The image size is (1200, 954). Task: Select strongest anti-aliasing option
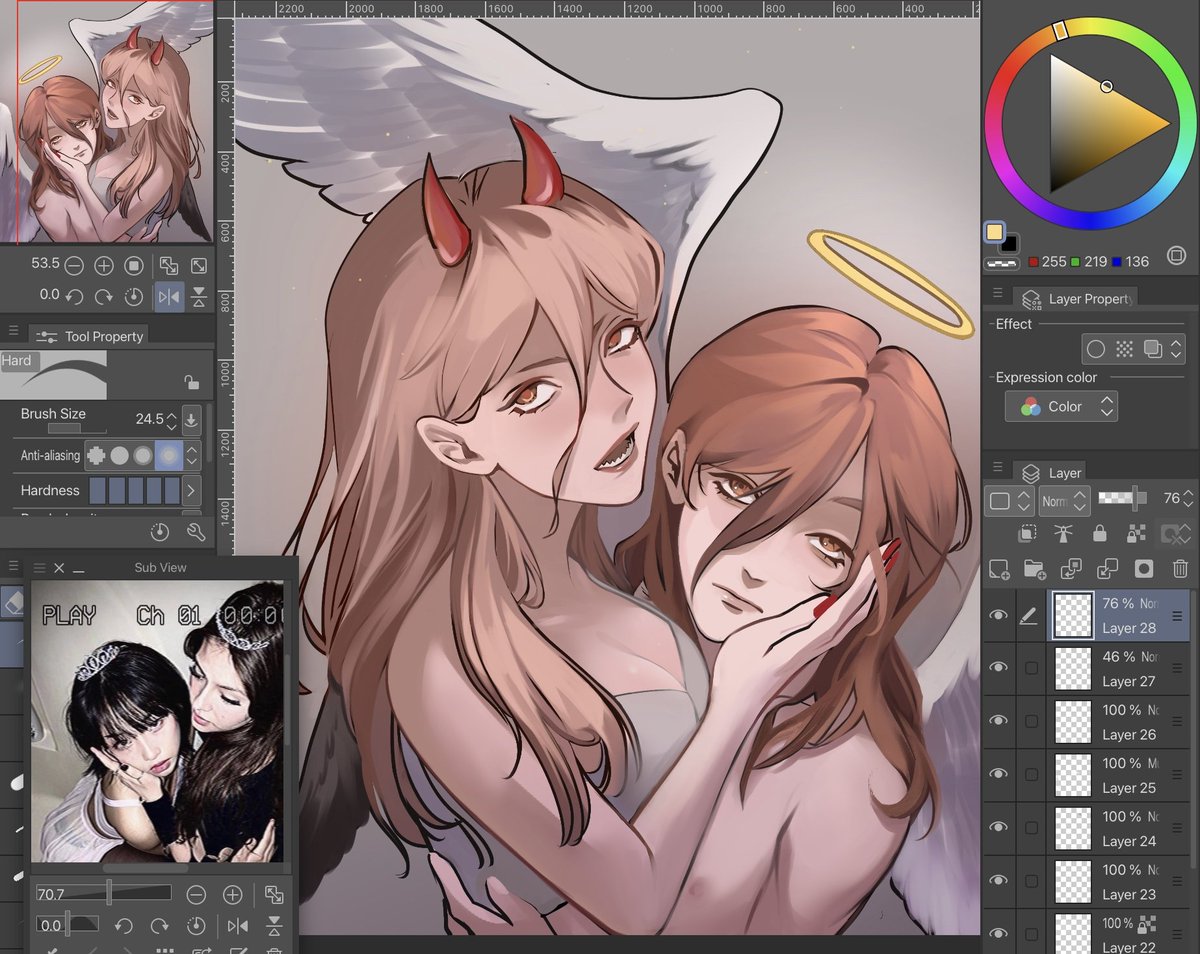tap(168, 455)
